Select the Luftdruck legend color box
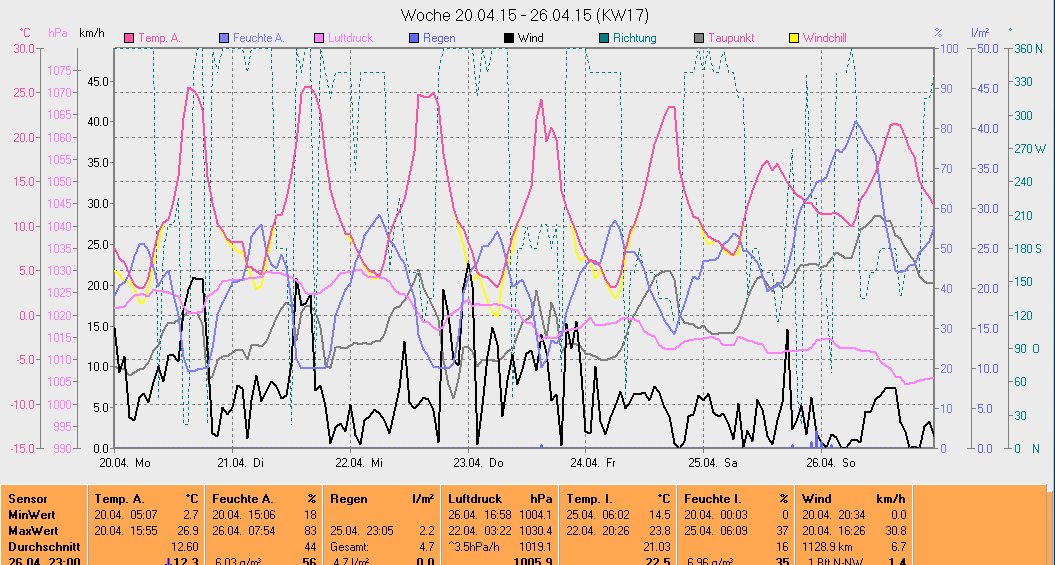The width and height of the screenshot is (1055, 565). [x=319, y=38]
